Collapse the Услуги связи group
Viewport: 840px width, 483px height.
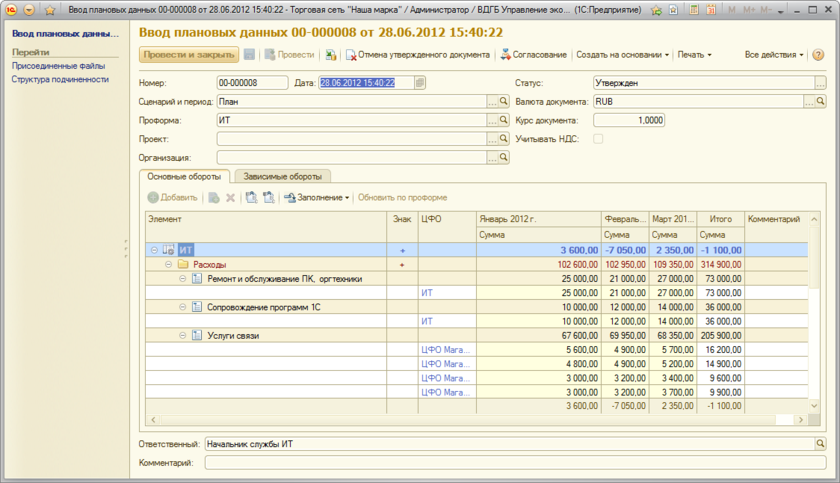pyautogui.click(x=183, y=336)
